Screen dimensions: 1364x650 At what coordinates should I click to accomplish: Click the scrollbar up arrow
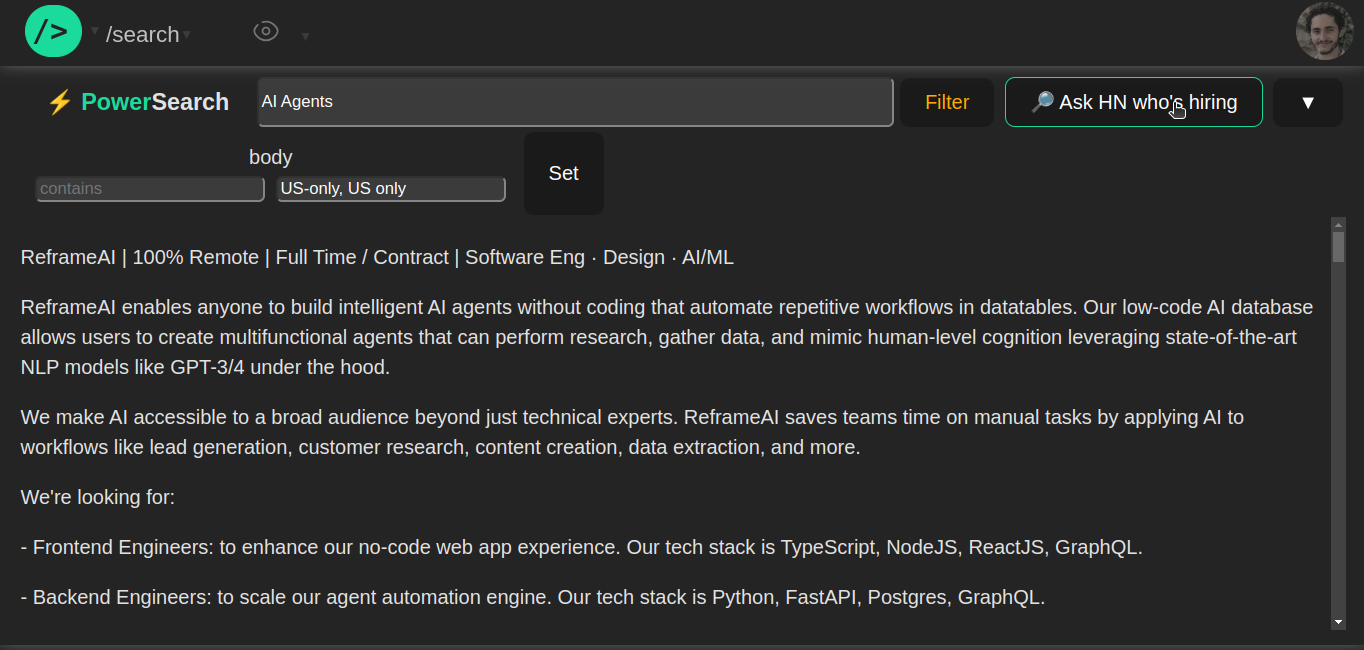(x=1338, y=224)
